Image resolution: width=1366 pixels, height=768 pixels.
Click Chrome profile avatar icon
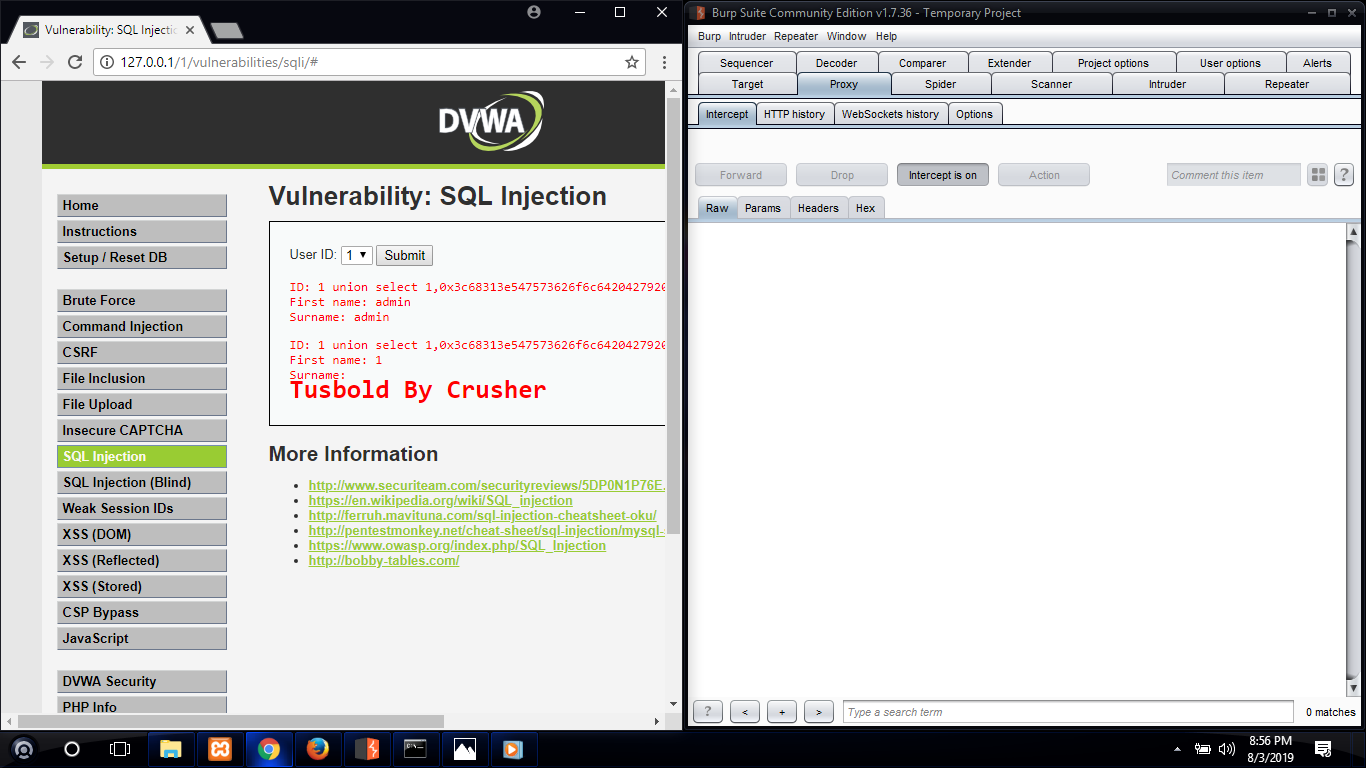tap(534, 12)
